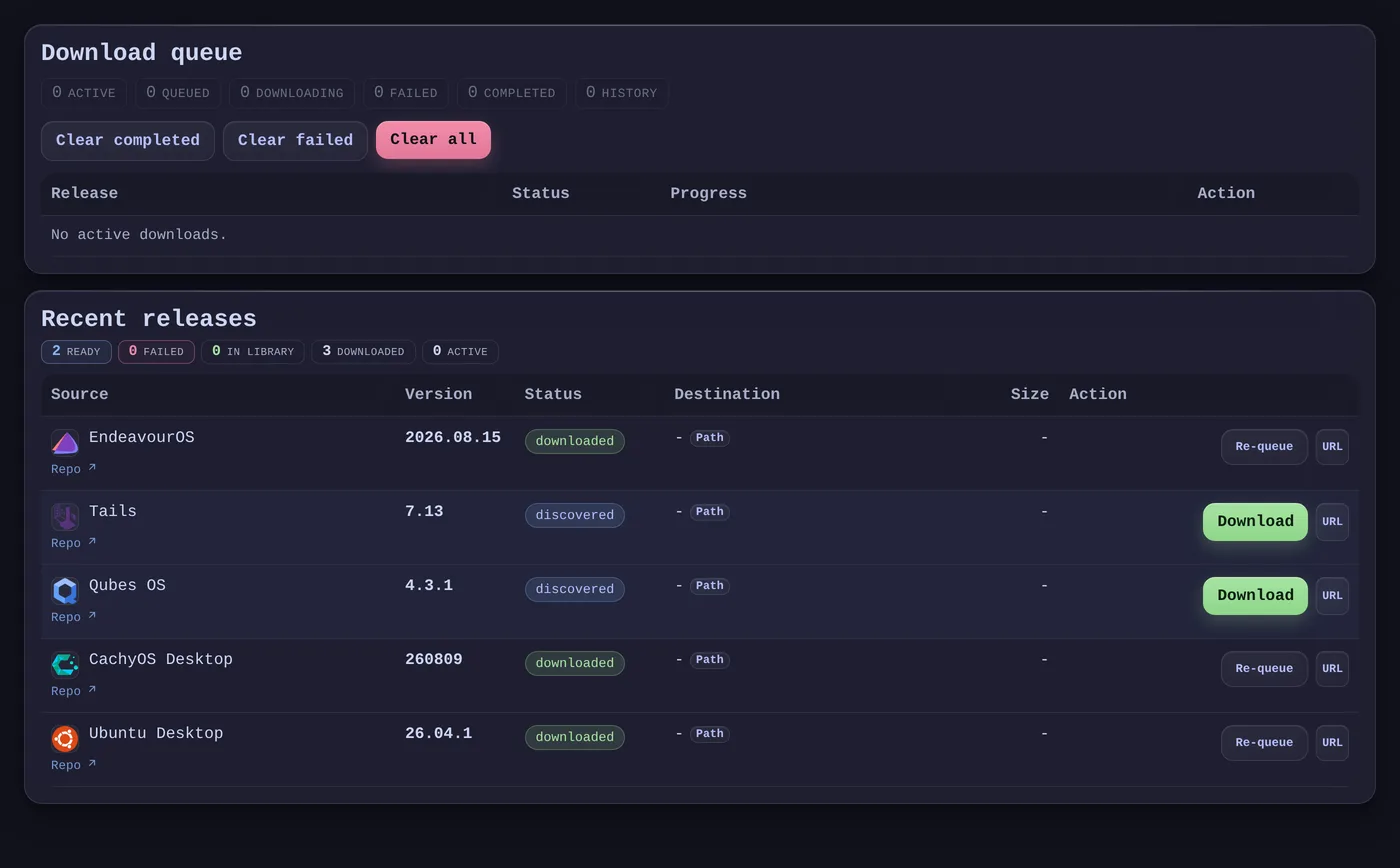The image size is (1400, 868).
Task: Click the Progress column header in queue
Action: point(708,193)
